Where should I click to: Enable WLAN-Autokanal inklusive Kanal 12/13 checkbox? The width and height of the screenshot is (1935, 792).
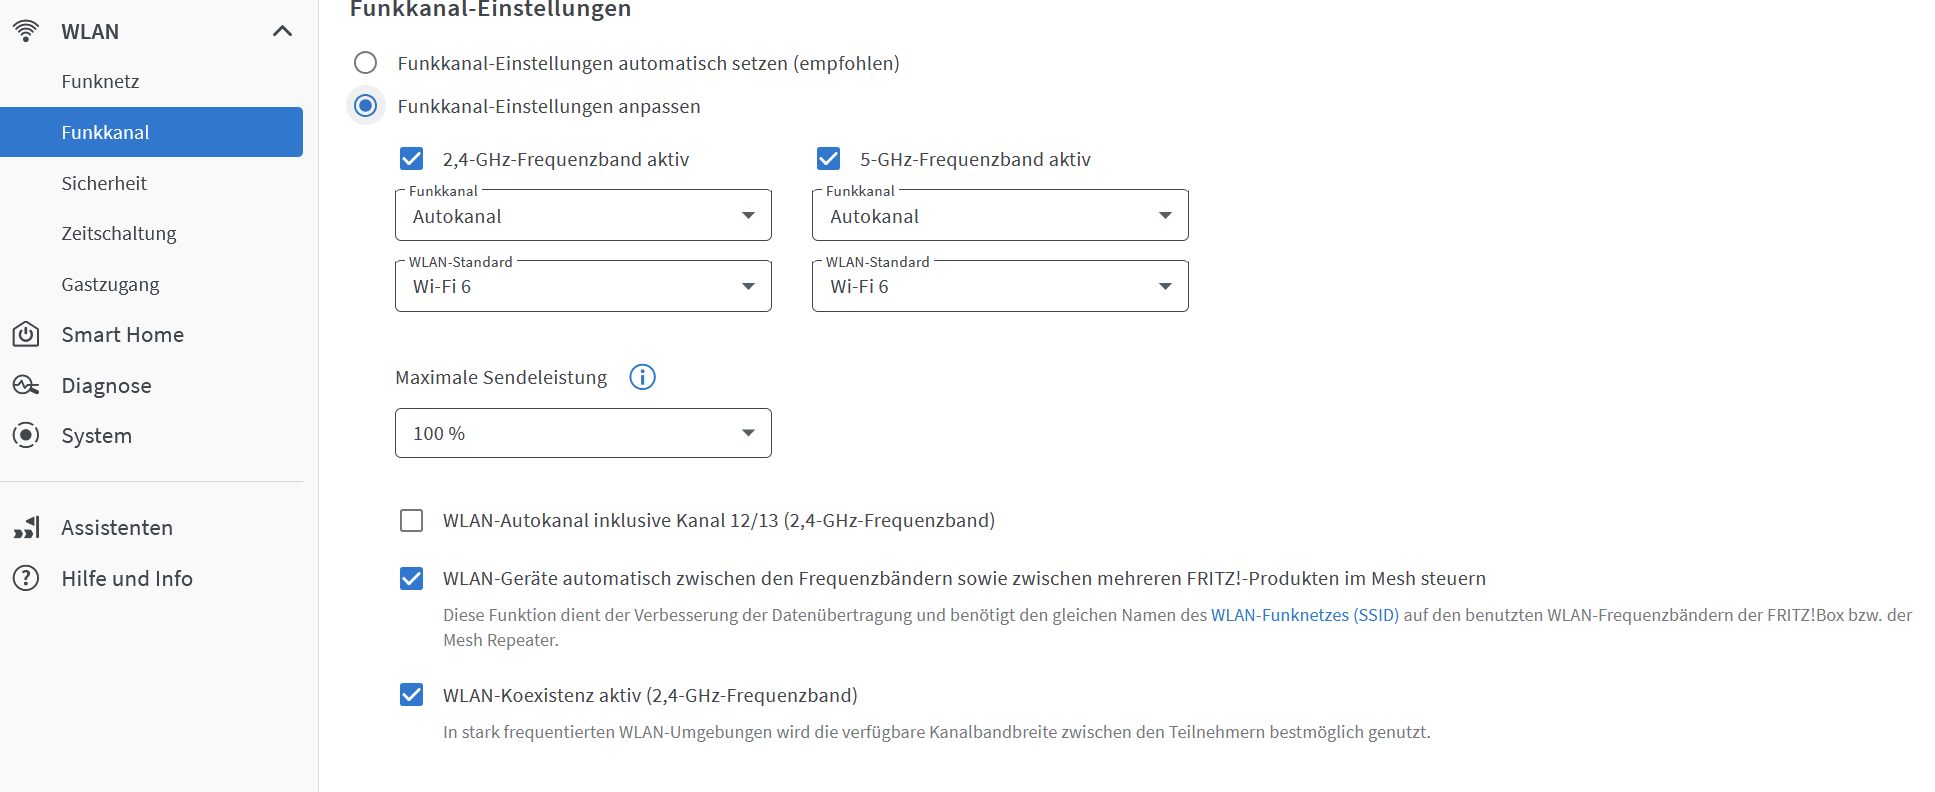(412, 520)
